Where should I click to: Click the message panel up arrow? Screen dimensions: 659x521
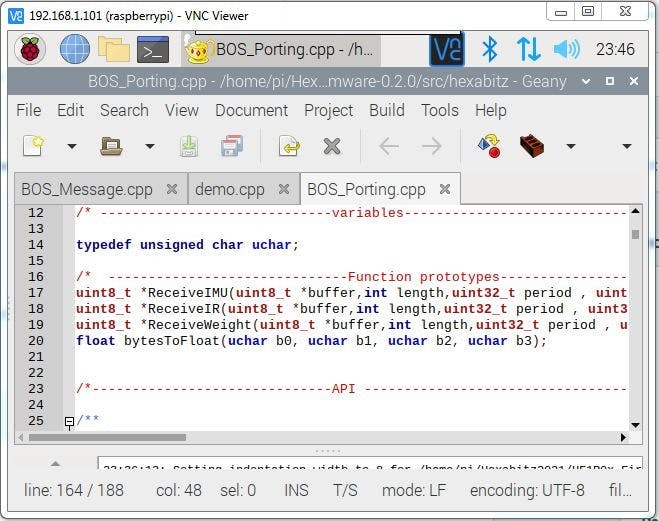[55, 464]
